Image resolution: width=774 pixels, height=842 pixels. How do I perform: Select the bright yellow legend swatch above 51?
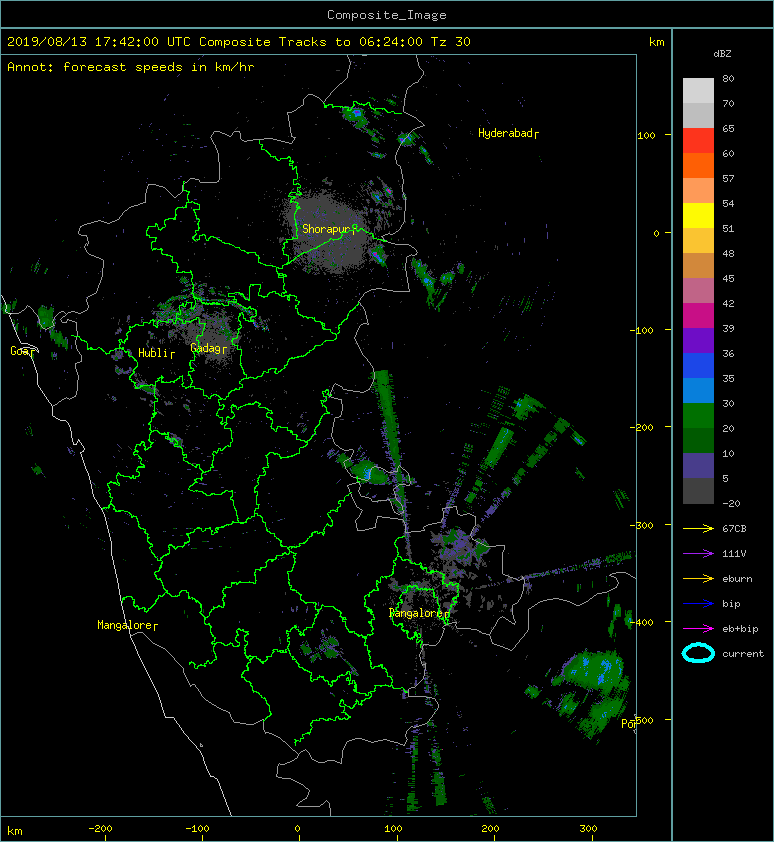coord(698,215)
